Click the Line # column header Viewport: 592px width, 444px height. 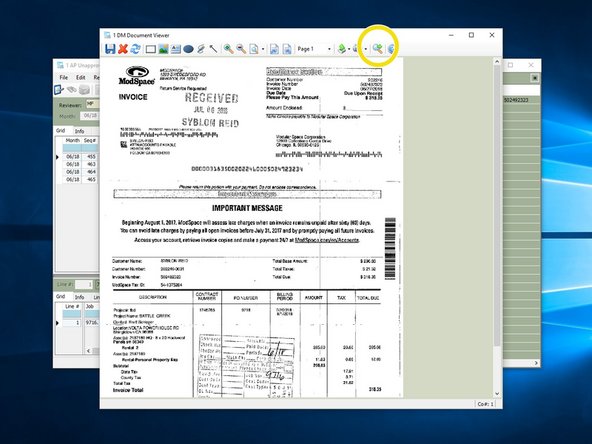(x=72, y=306)
